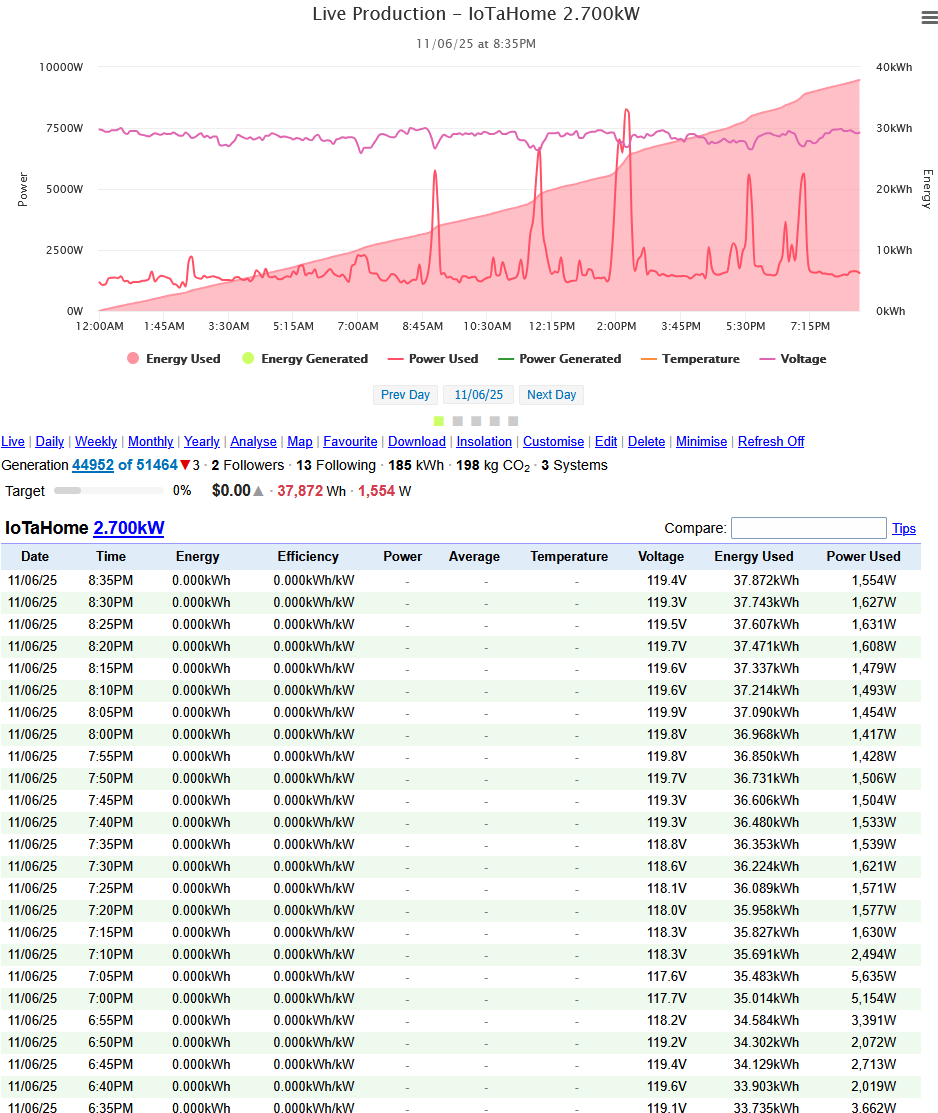Viewport: 938px width, 1113px height.
Task: Switch to the Daily view
Action: coord(50,442)
